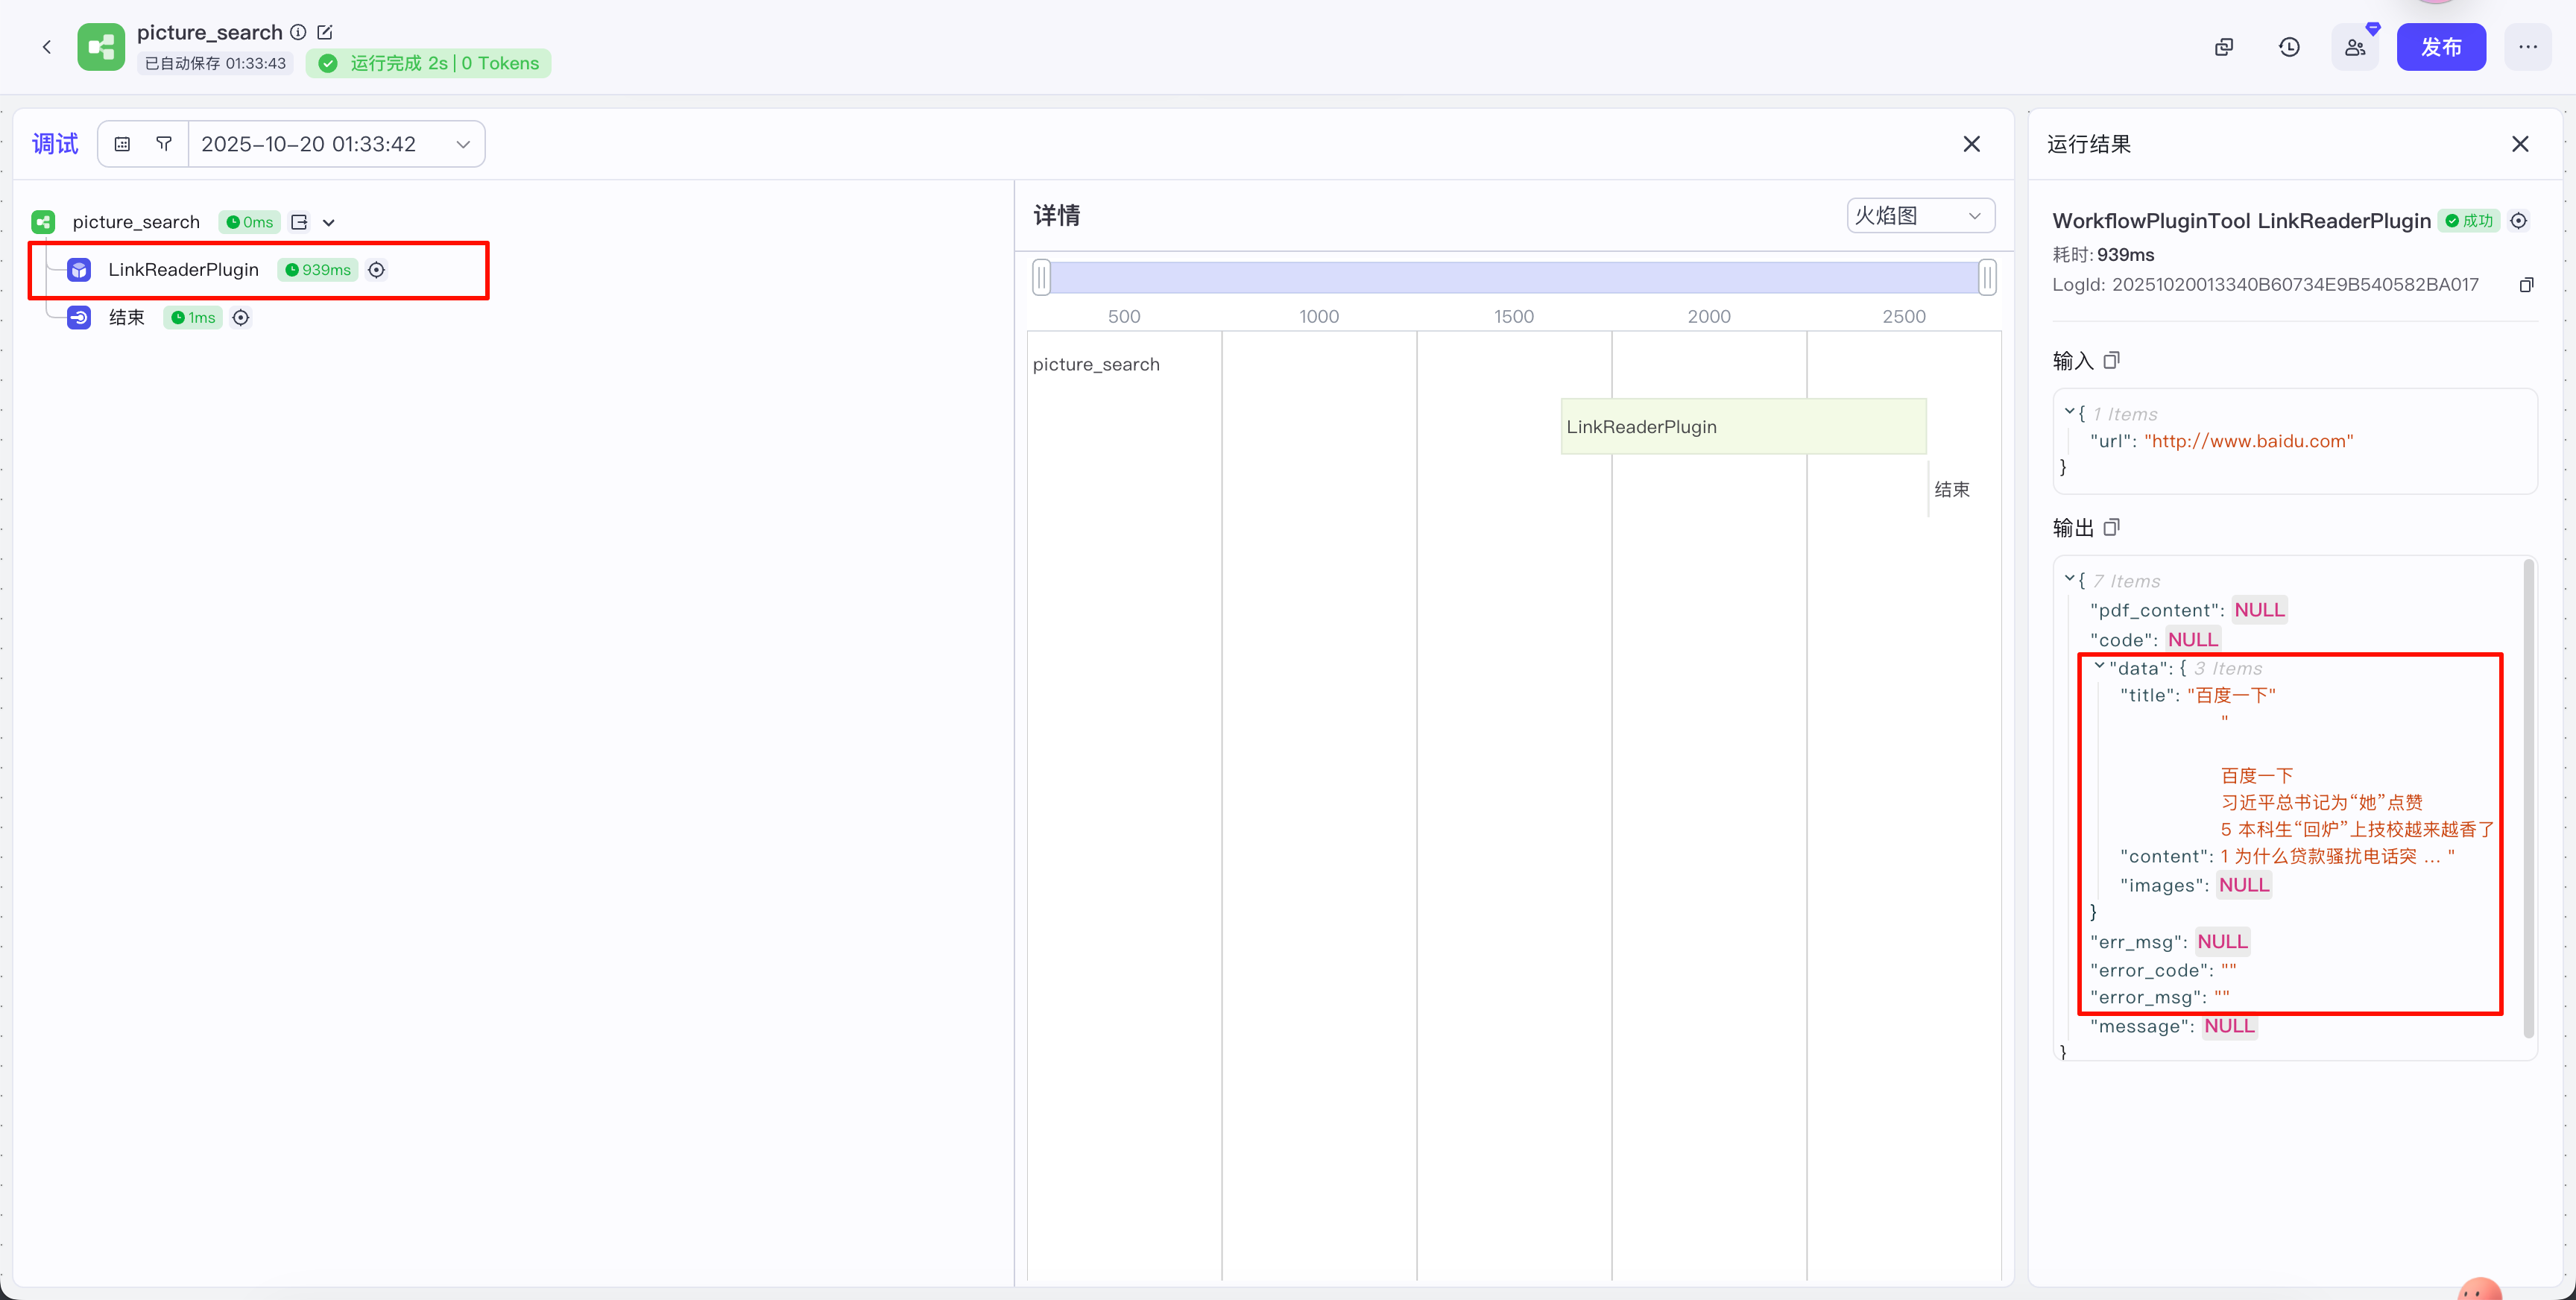This screenshot has height=1300, width=2576.
Task: Toggle the list view icon in the debug toolbar
Action: pos(122,144)
